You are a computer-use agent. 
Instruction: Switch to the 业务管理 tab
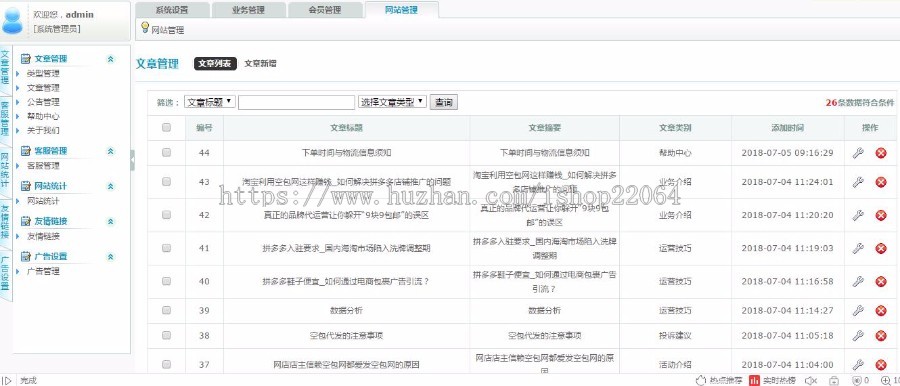[249, 10]
